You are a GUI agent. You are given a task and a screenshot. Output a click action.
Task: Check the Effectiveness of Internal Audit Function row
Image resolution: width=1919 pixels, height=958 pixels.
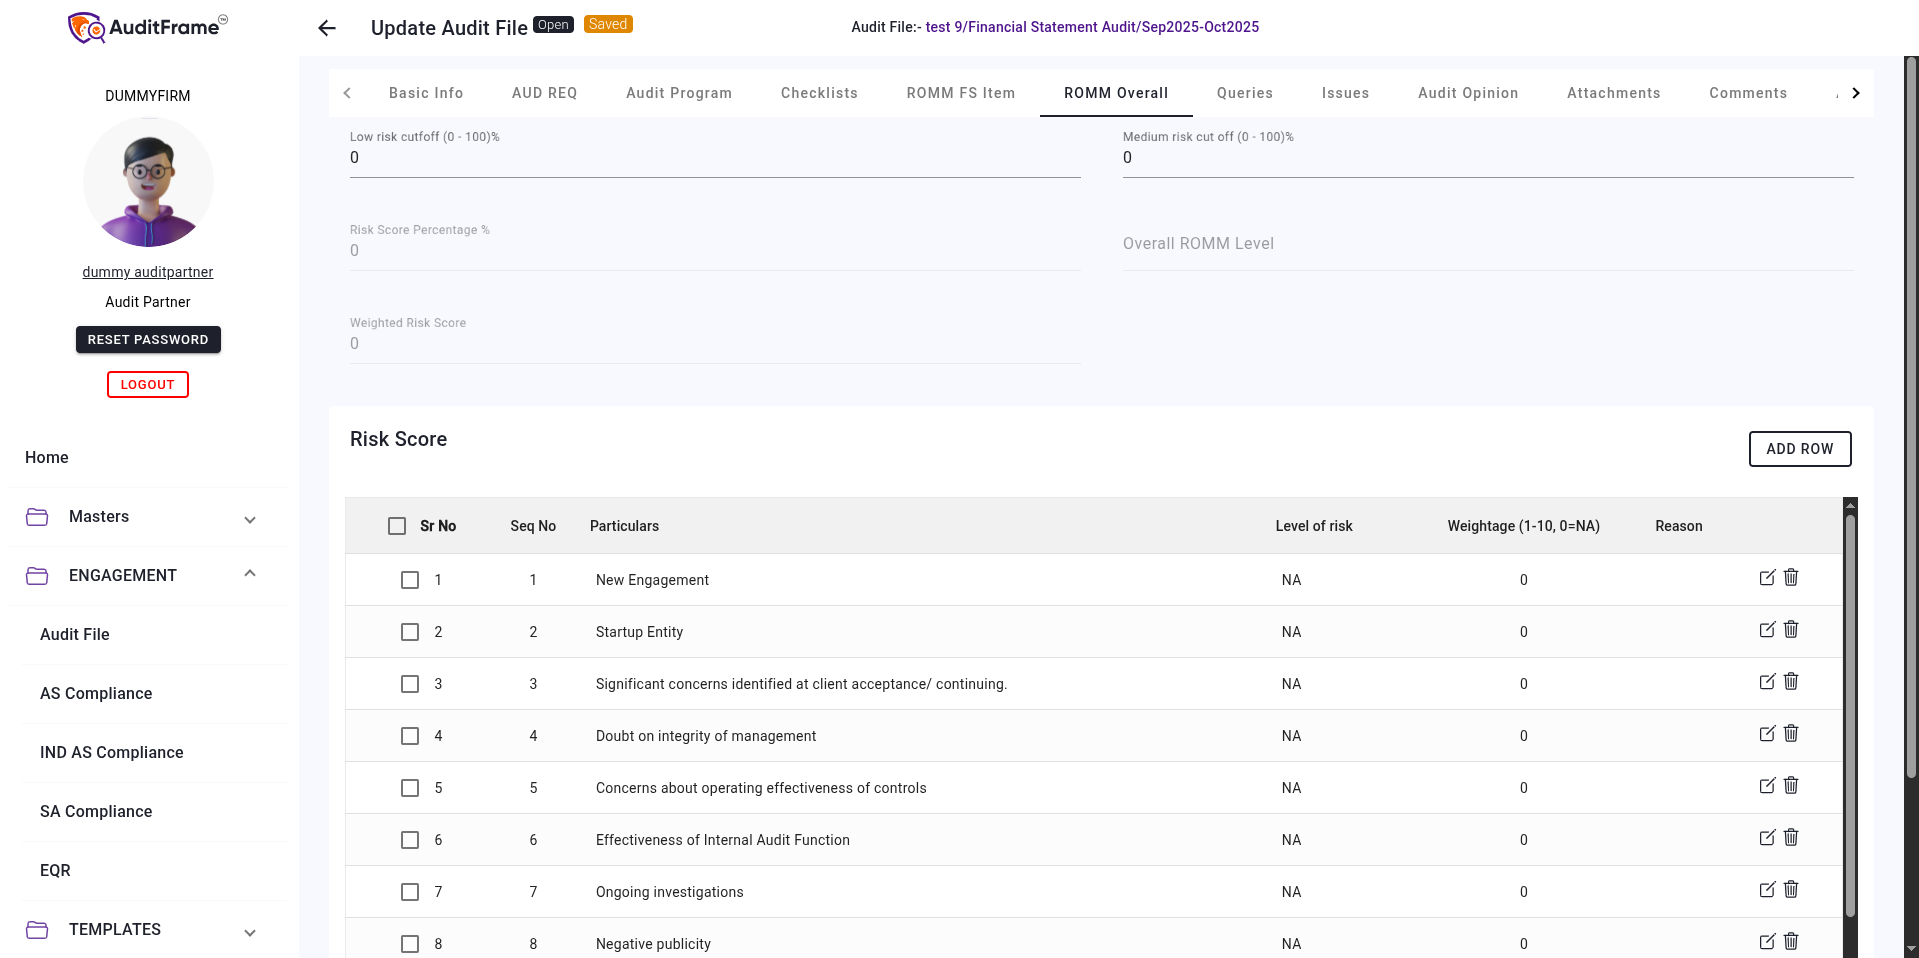(409, 840)
